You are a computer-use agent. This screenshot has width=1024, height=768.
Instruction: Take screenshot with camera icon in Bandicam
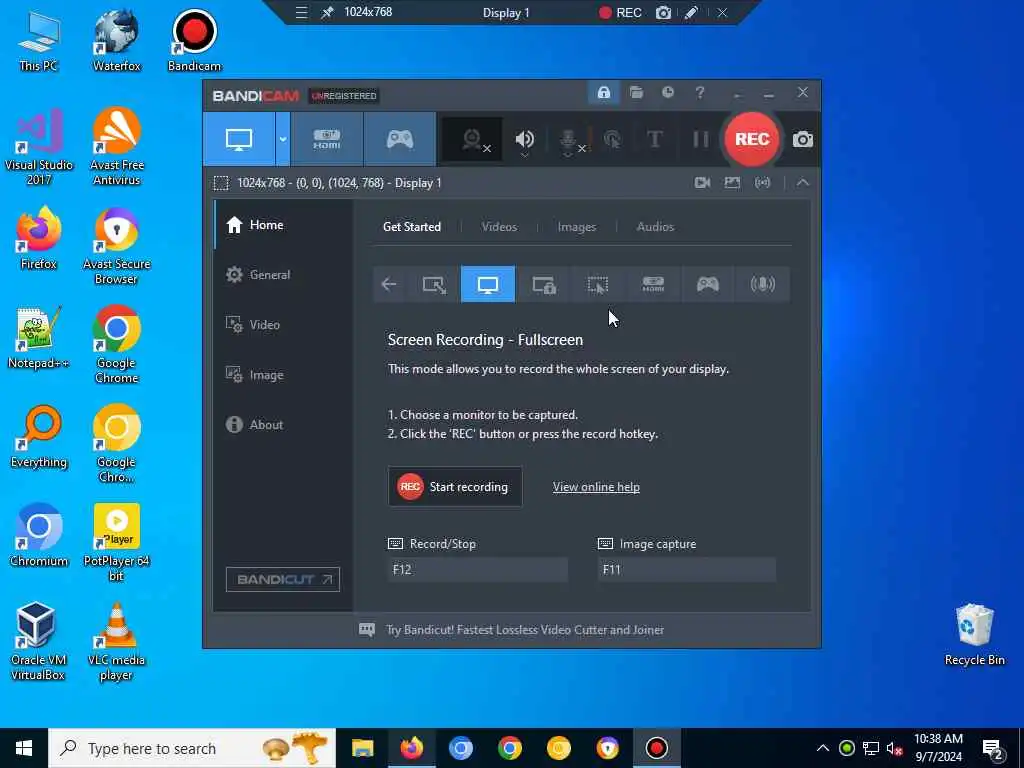tap(803, 139)
